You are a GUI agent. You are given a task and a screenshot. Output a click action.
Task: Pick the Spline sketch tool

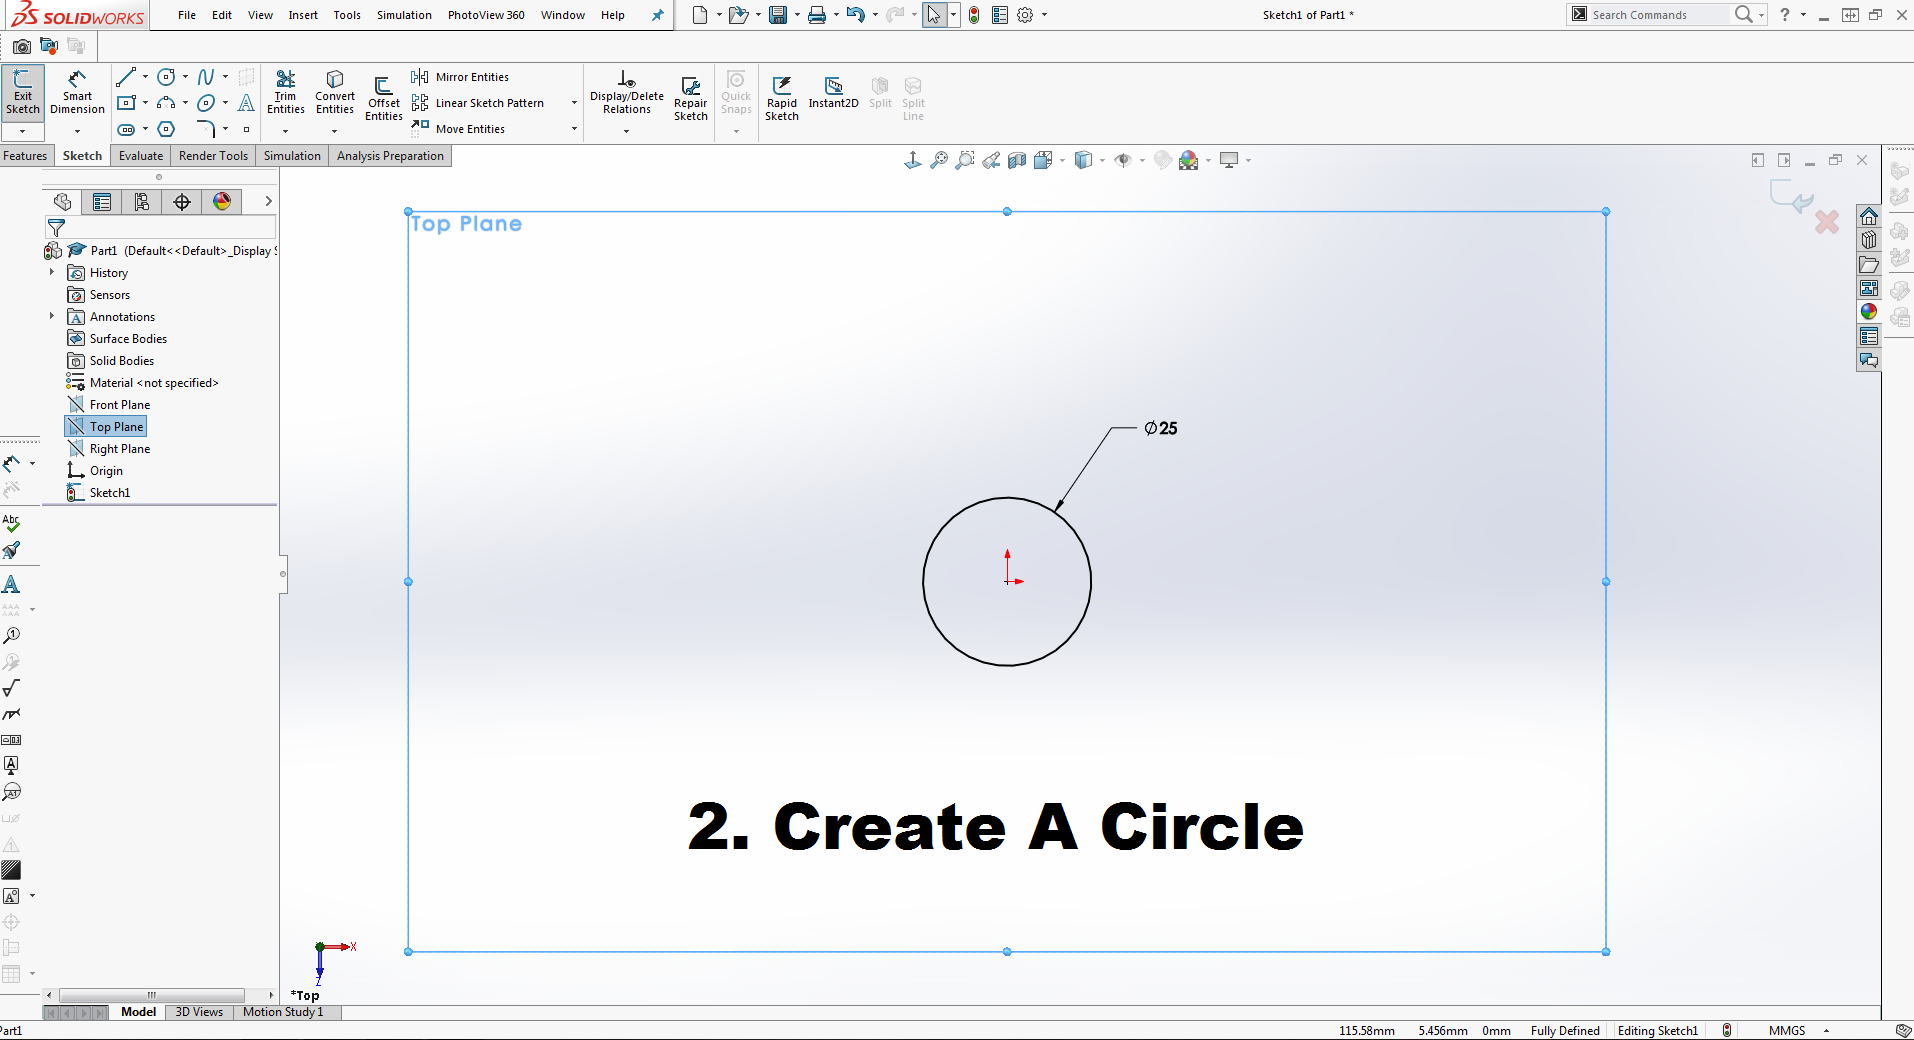[206, 77]
